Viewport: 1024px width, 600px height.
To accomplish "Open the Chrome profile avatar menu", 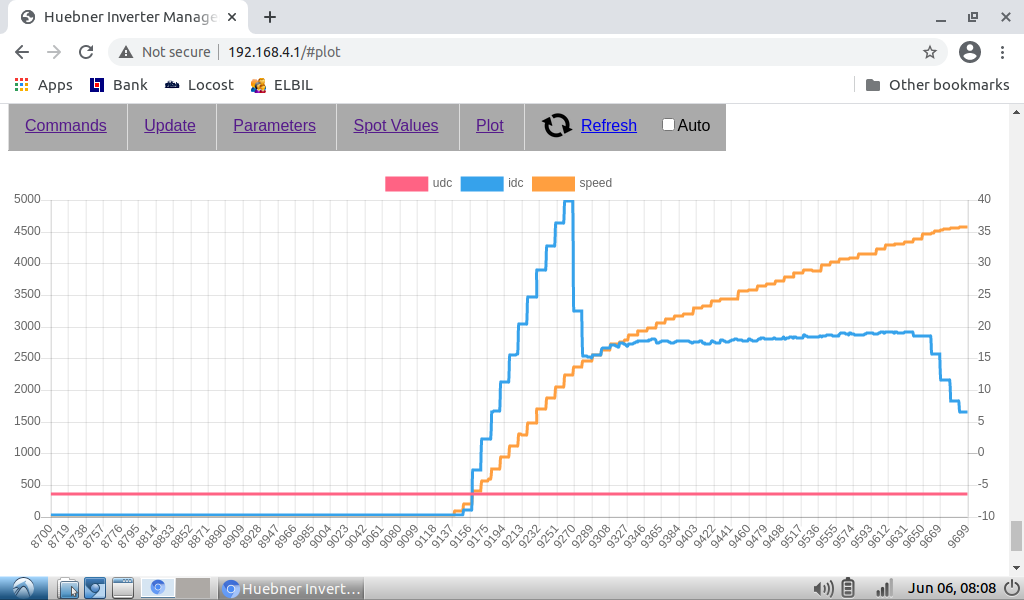I will [x=969, y=52].
